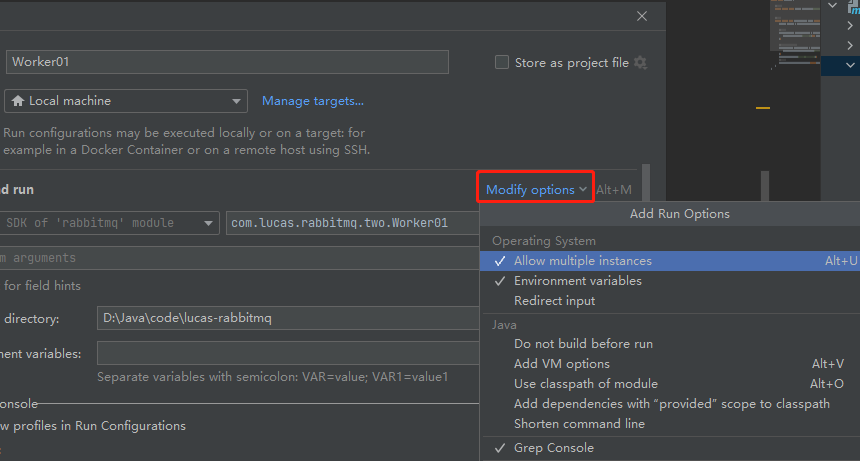The width and height of the screenshot is (860, 461).
Task: Open the Local machine target dropdown
Action: tap(236, 101)
